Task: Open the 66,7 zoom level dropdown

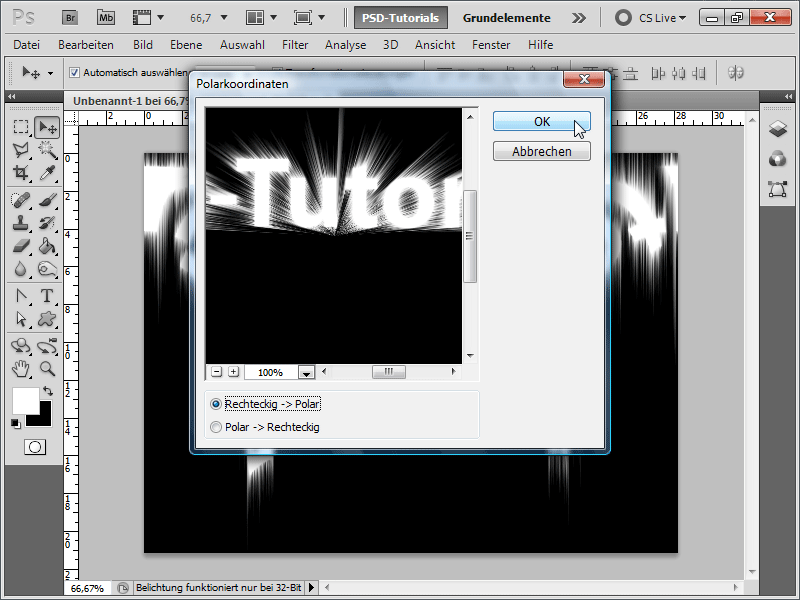Action: (x=223, y=18)
